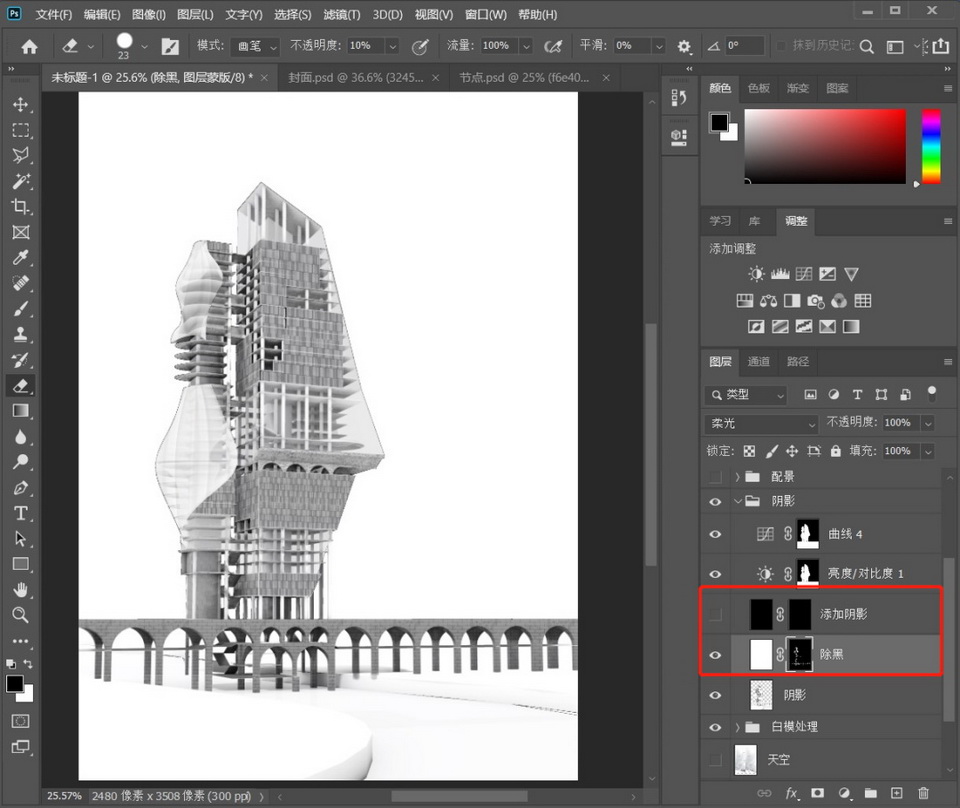Click the Brightness/Contrast adjustment icon
This screenshot has width=960, height=808.
click(x=756, y=274)
